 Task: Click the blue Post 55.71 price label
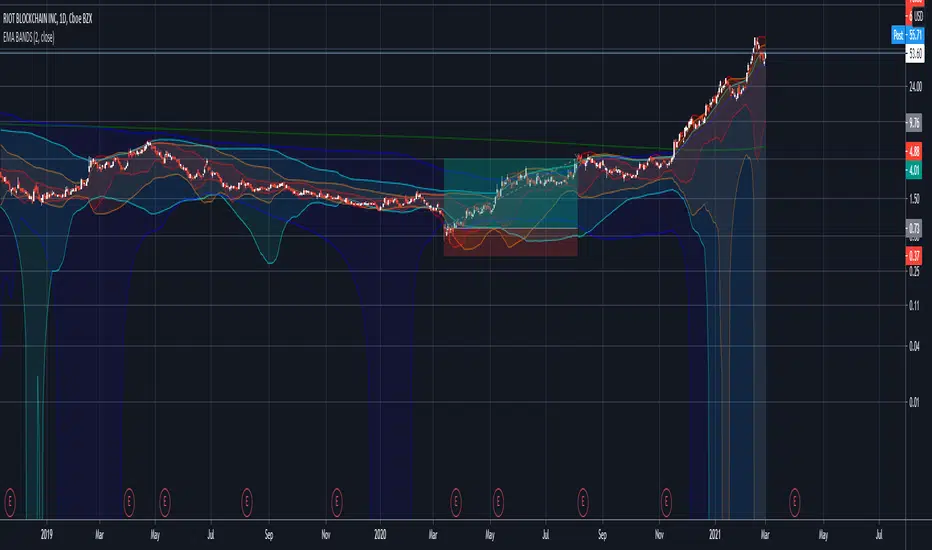click(910, 35)
